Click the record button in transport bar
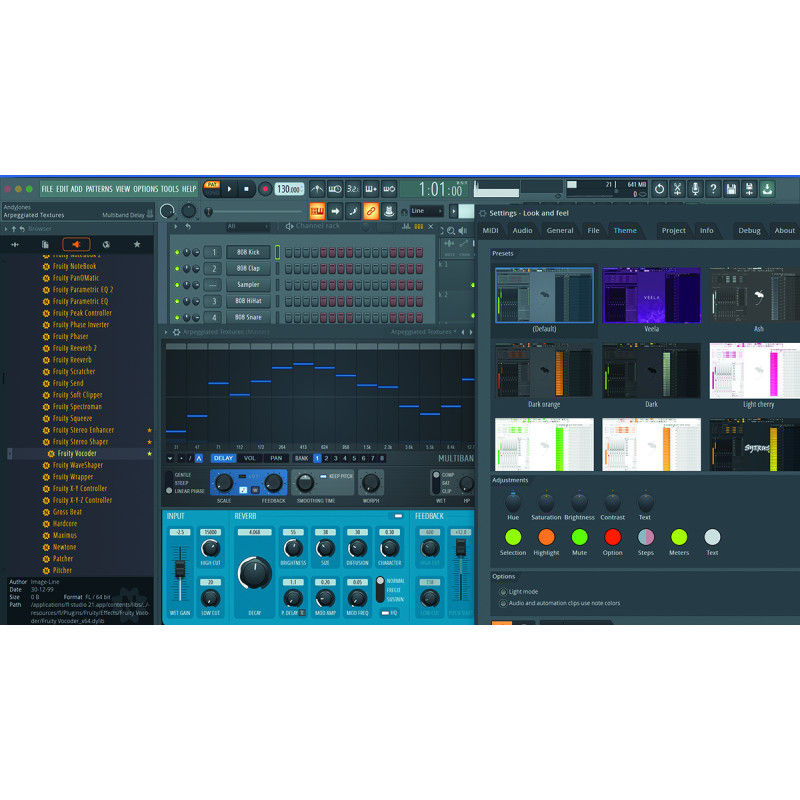 pos(265,189)
